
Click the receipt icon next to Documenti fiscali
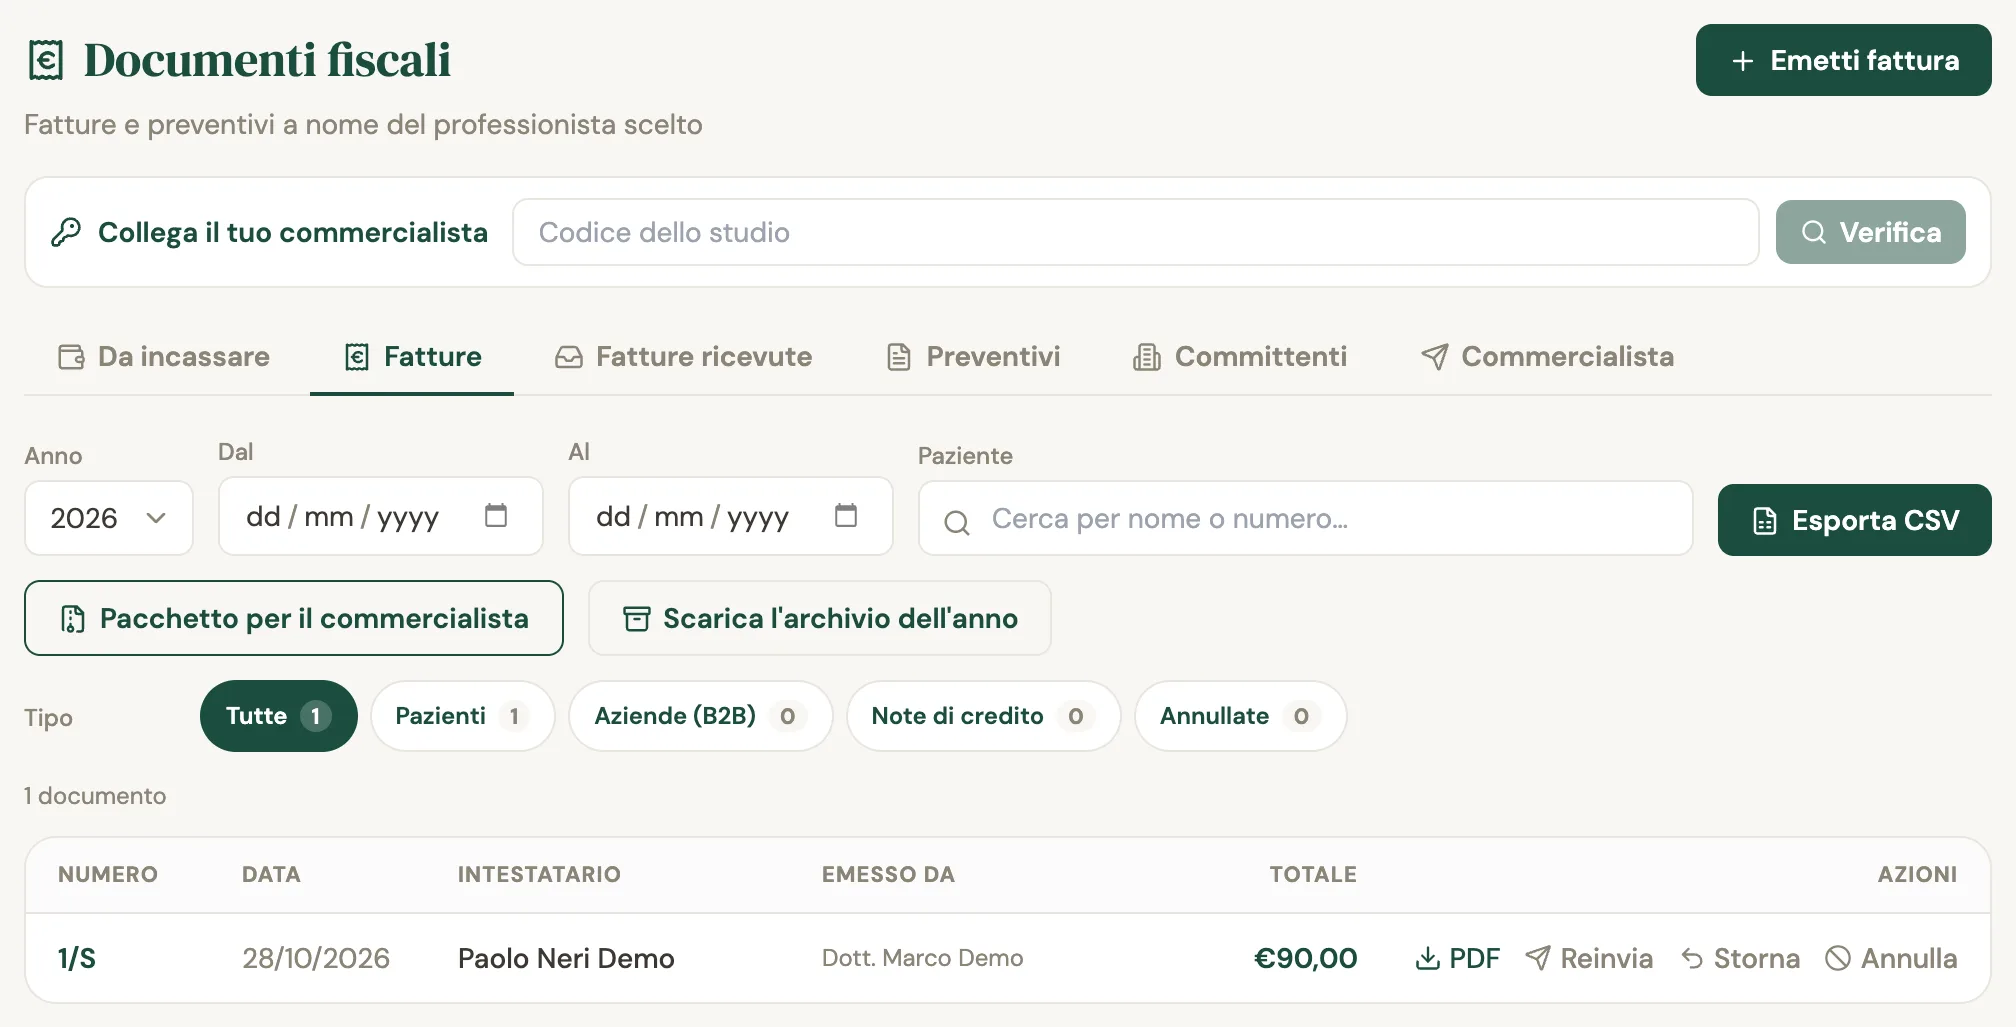pos(46,60)
